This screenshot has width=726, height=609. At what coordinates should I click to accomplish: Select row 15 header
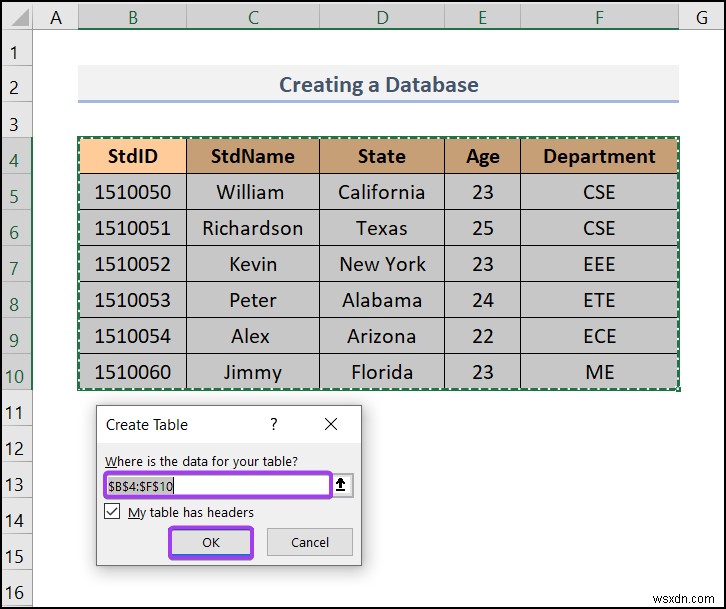17,552
